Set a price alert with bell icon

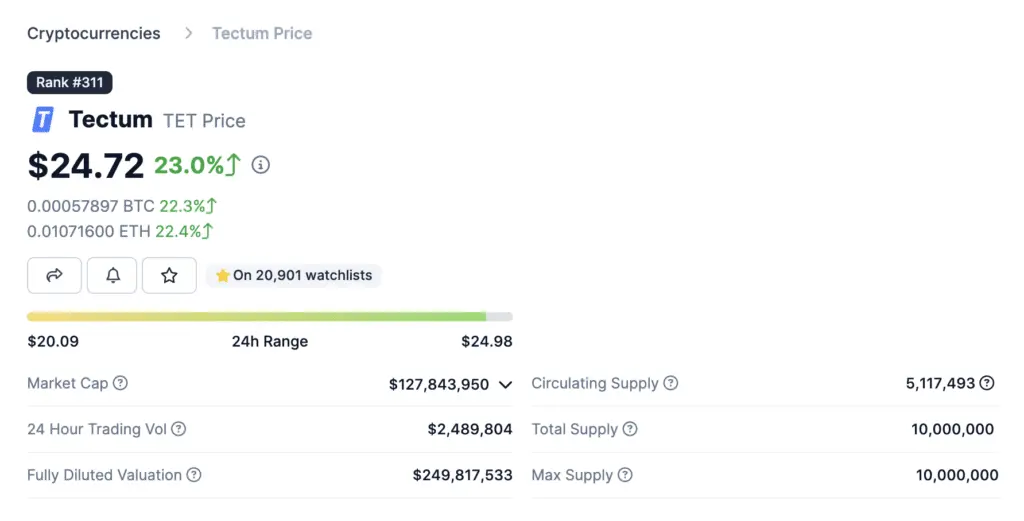[x=112, y=276]
